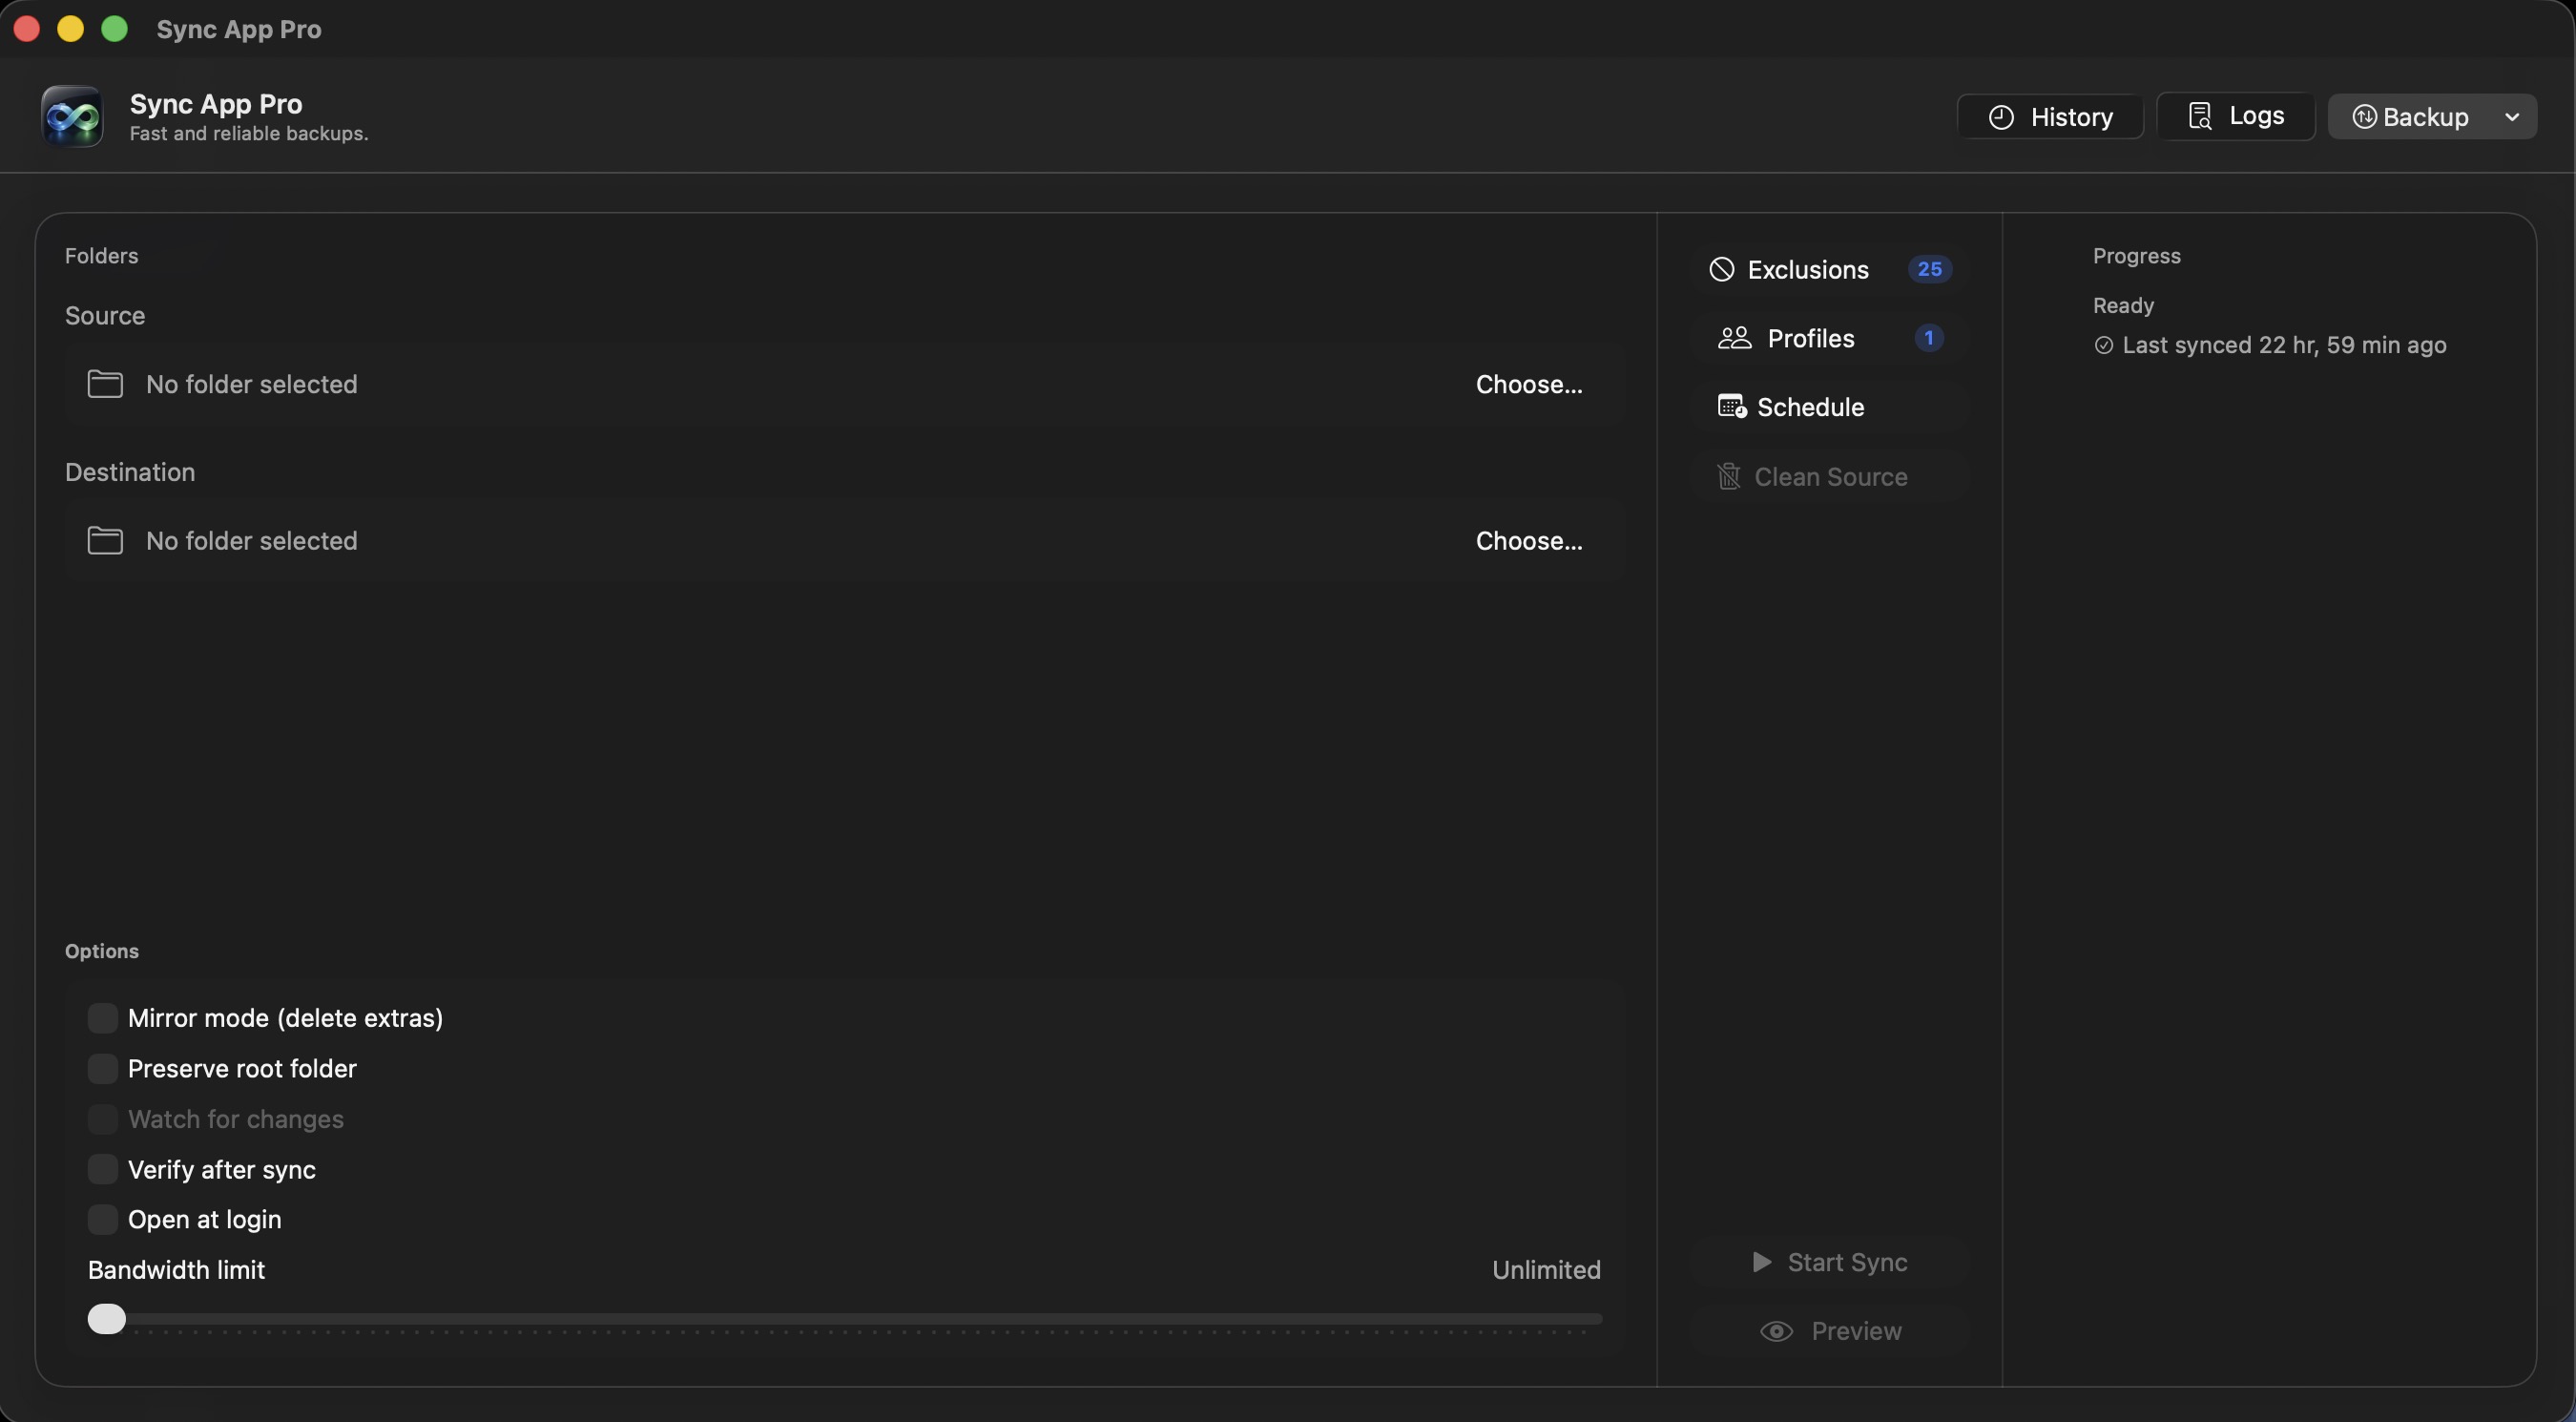Click the Backup sync-arrows icon
The width and height of the screenshot is (2576, 1422).
pos(2364,117)
